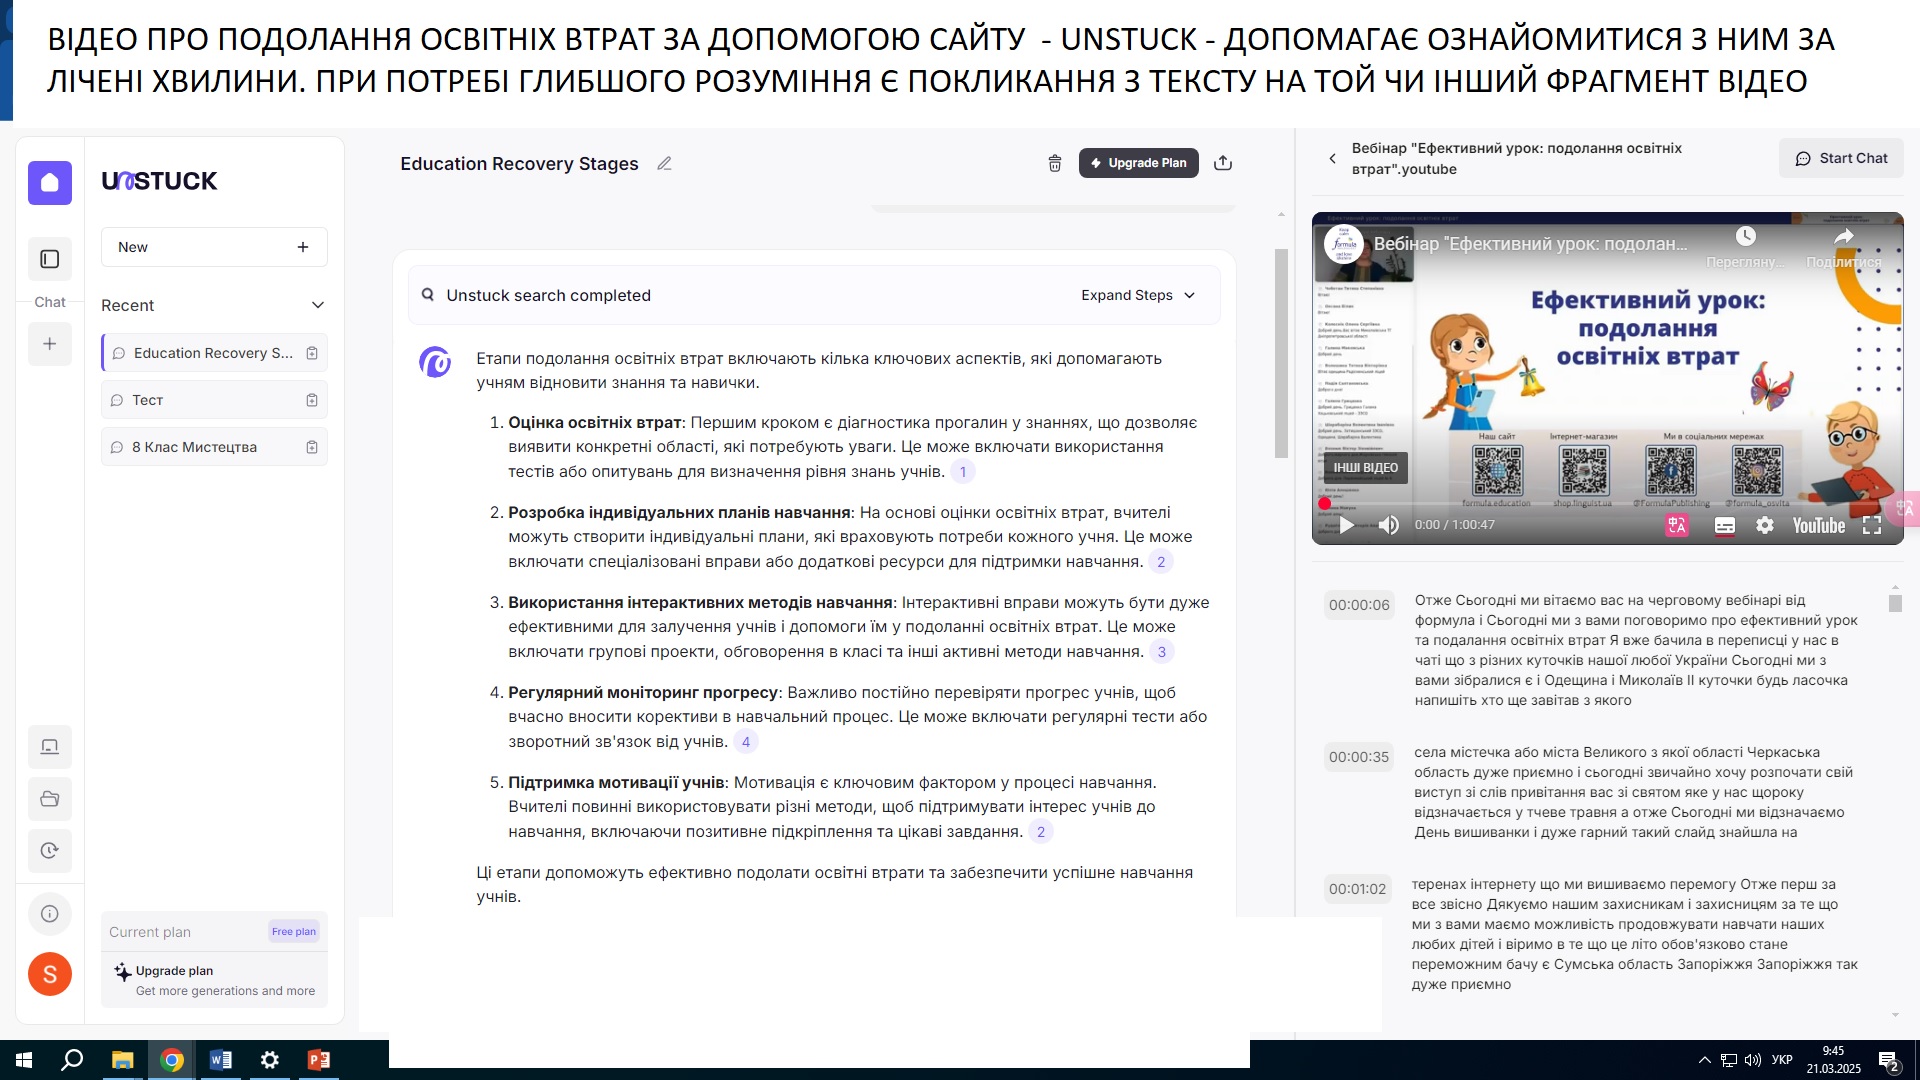Viewport: 1920px width, 1080px height.
Task: Click Watch Later clock icon on video
Action: point(1745,236)
